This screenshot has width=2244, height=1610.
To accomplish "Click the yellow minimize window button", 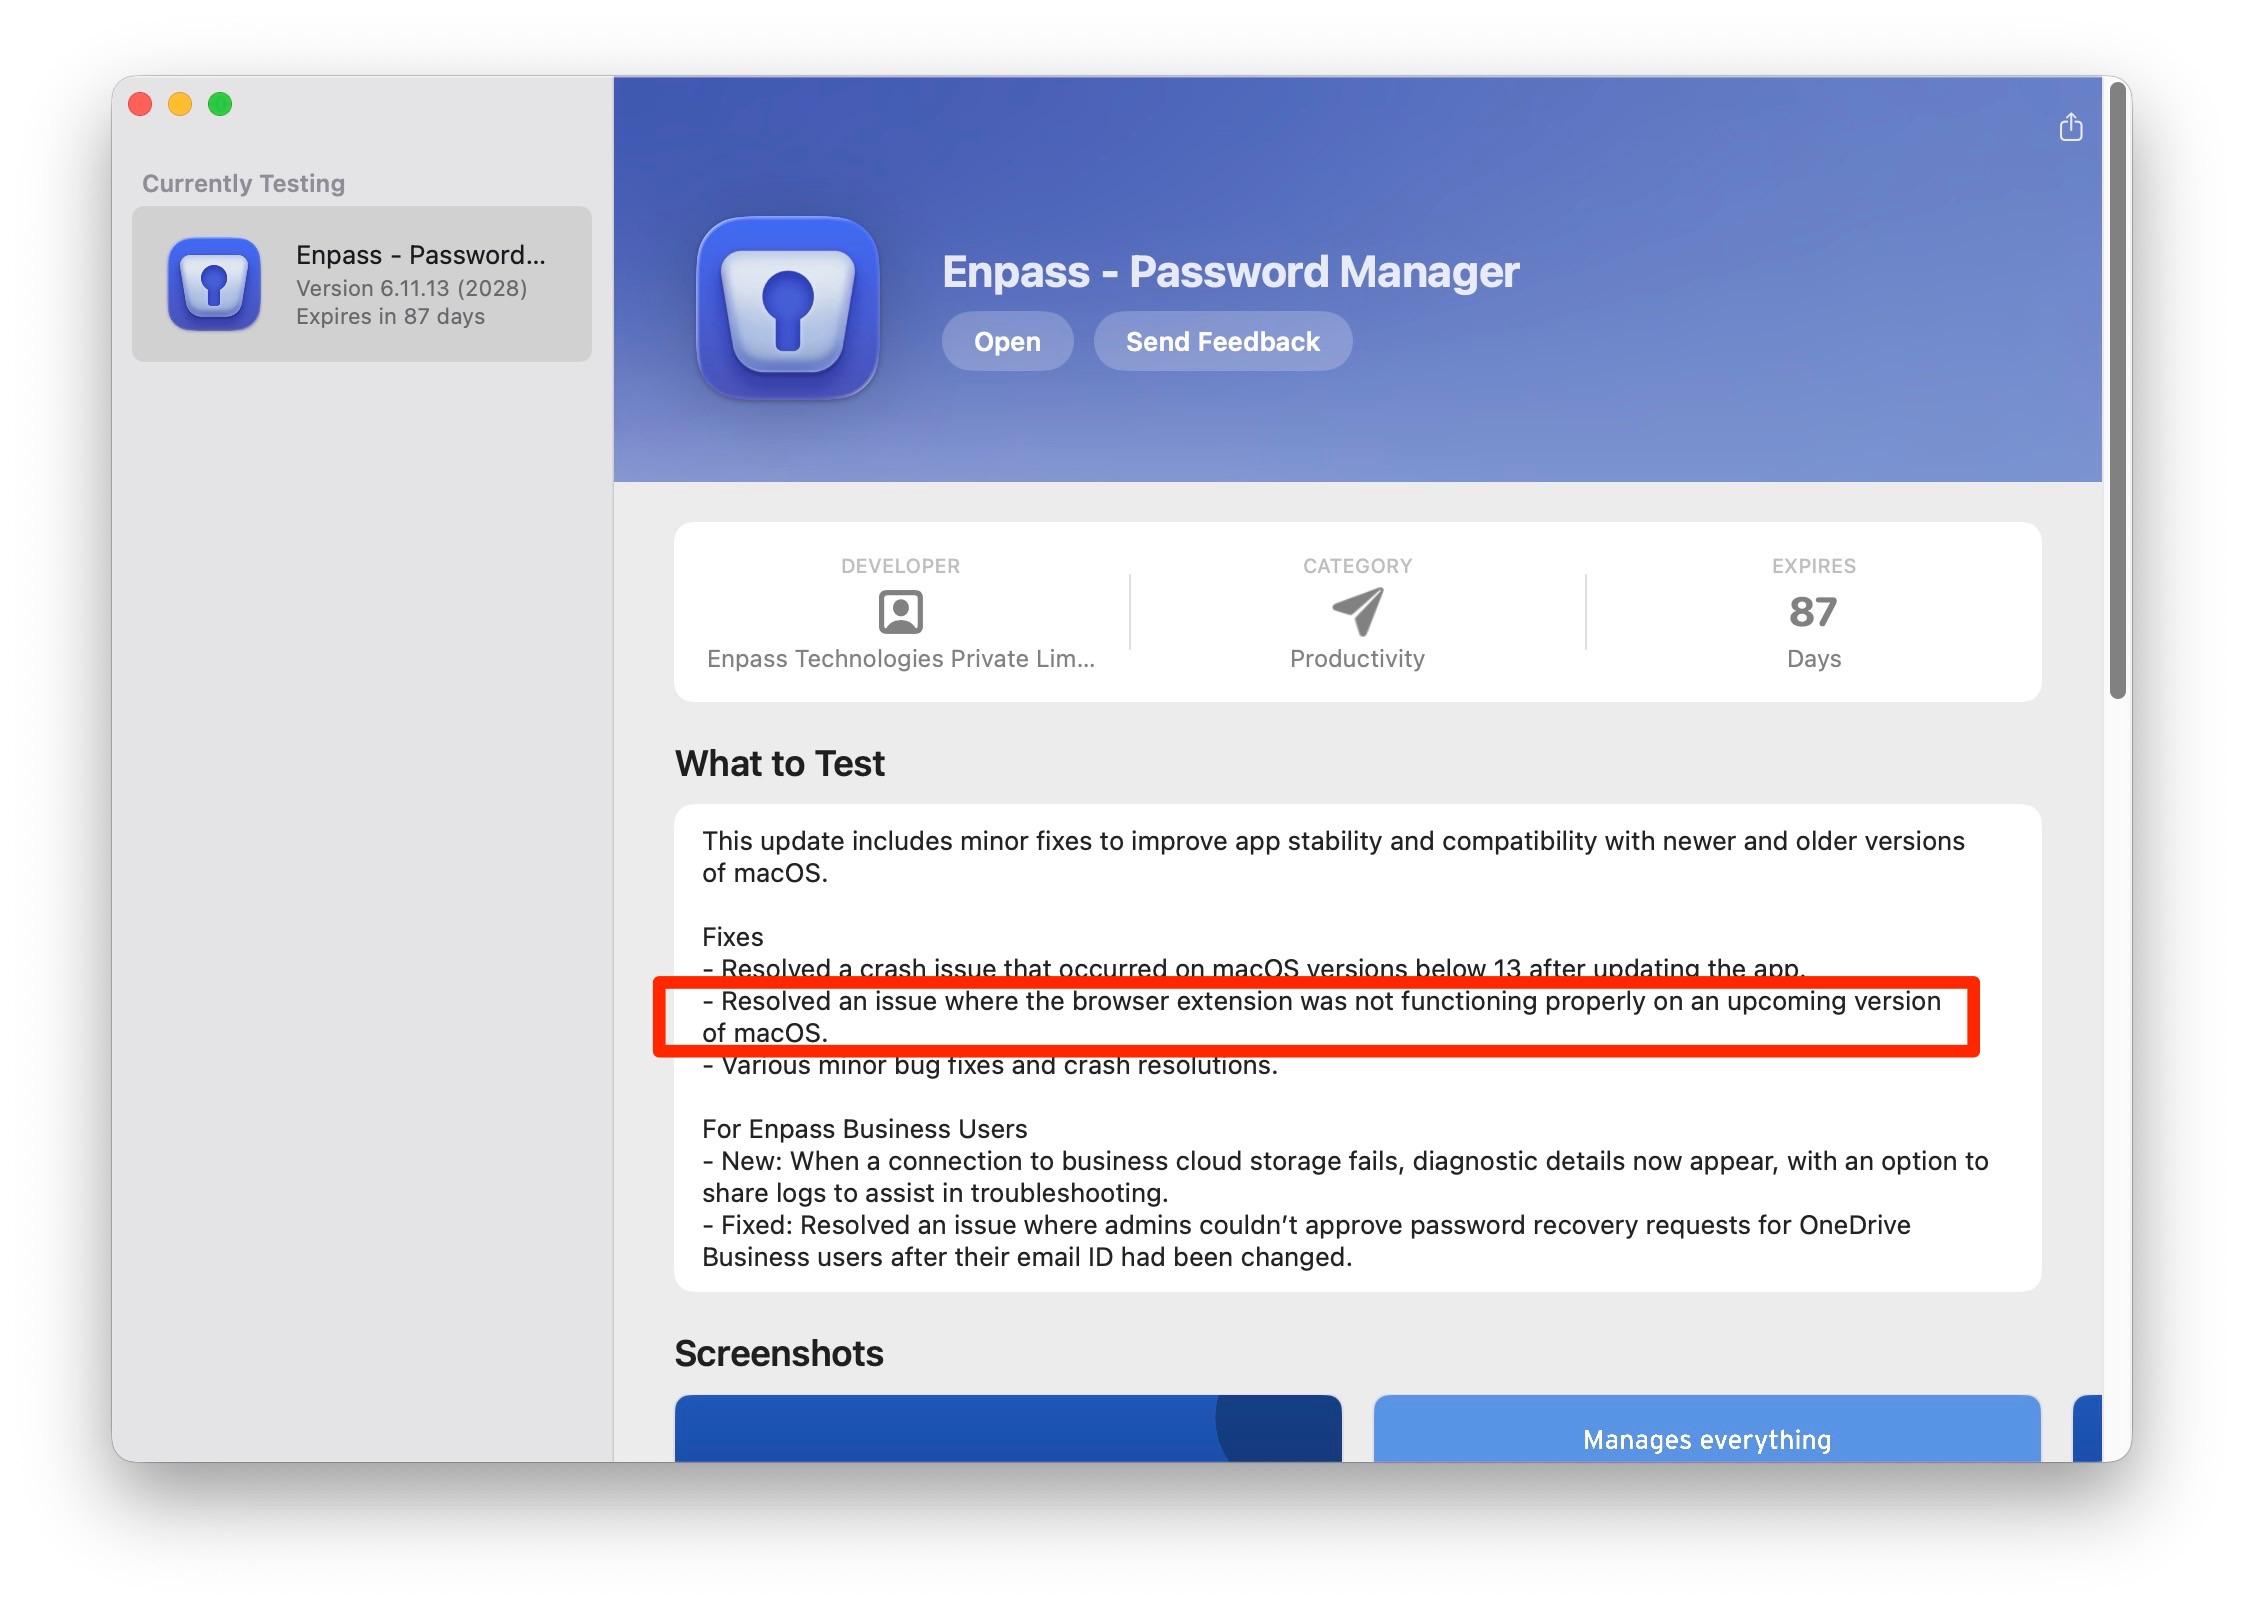I will (180, 104).
